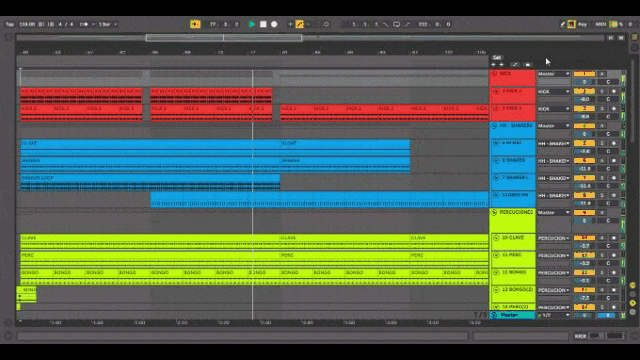Toggle the yellow Automation Arm button
This screenshot has height=360, width=640.
tap(300, 24)
